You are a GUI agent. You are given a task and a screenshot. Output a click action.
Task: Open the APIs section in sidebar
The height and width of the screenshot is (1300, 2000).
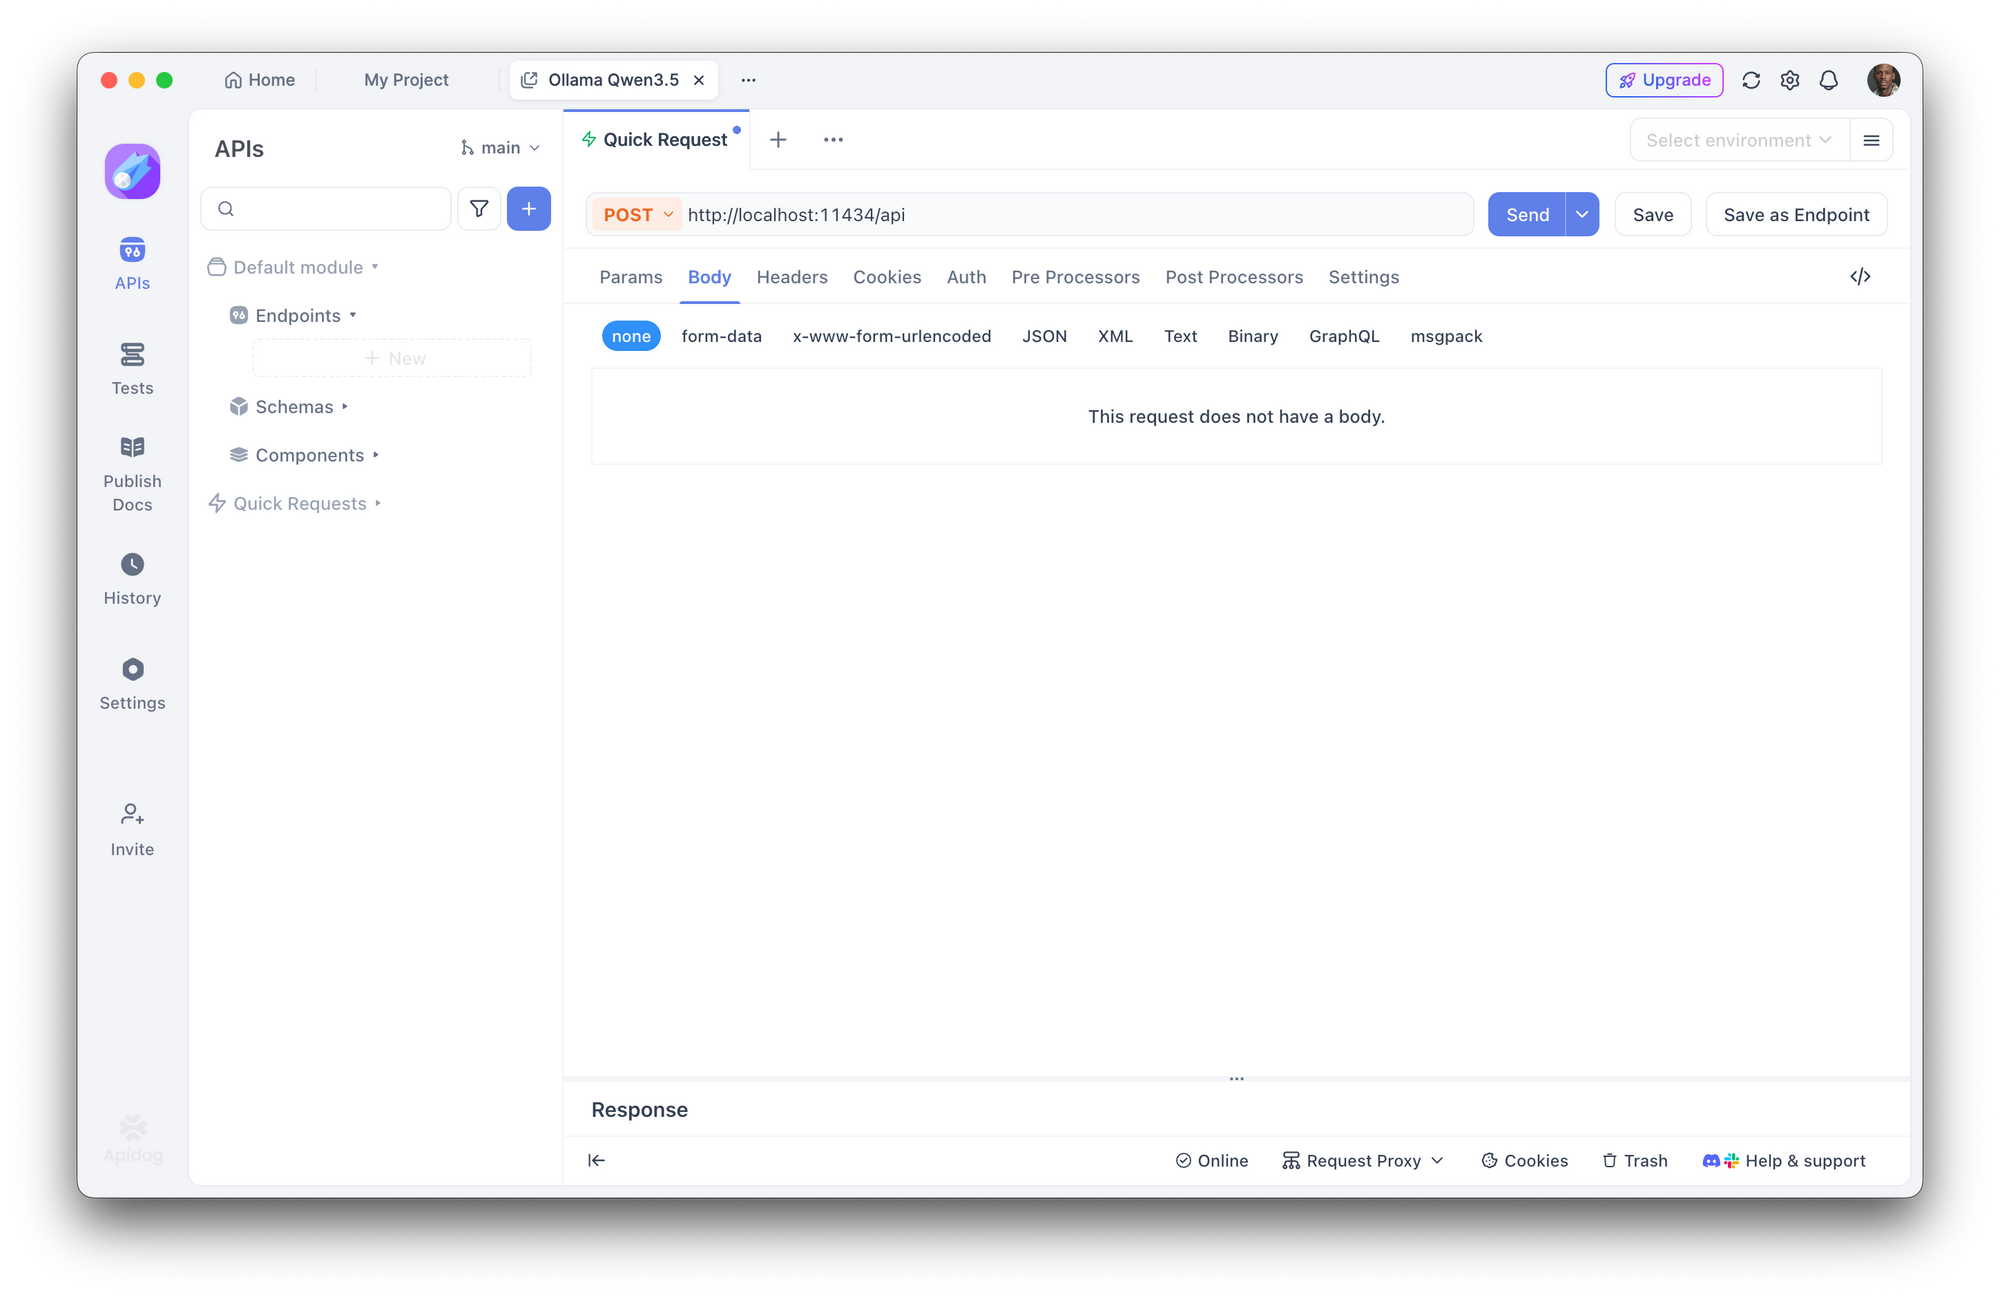click(132, 264)
